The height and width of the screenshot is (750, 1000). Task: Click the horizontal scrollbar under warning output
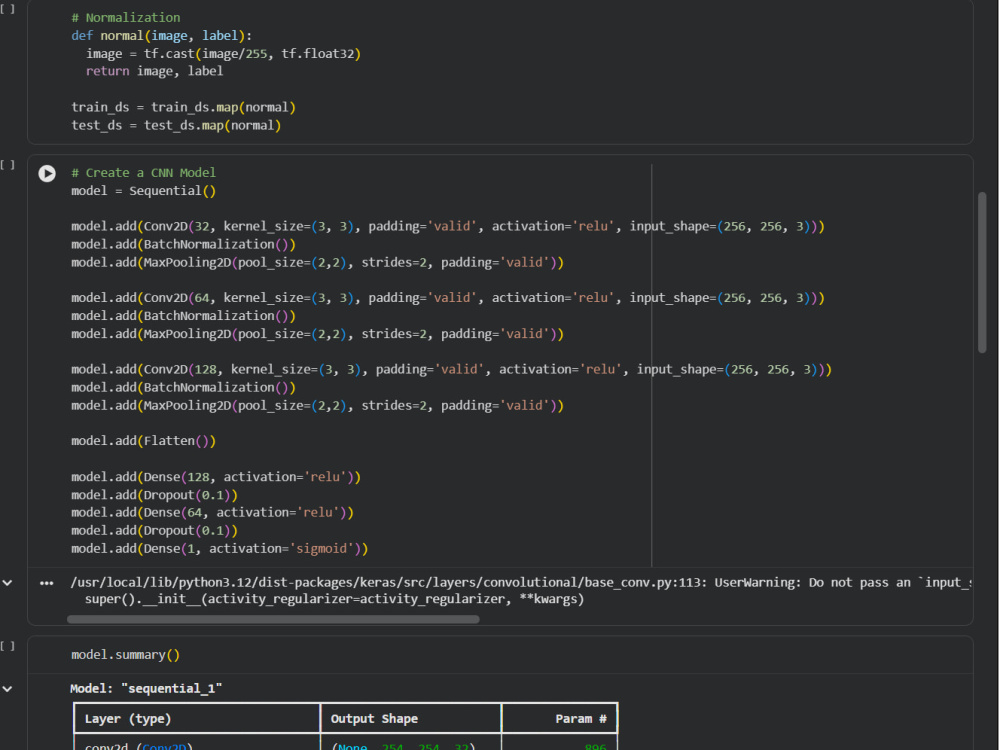(273, 619)
